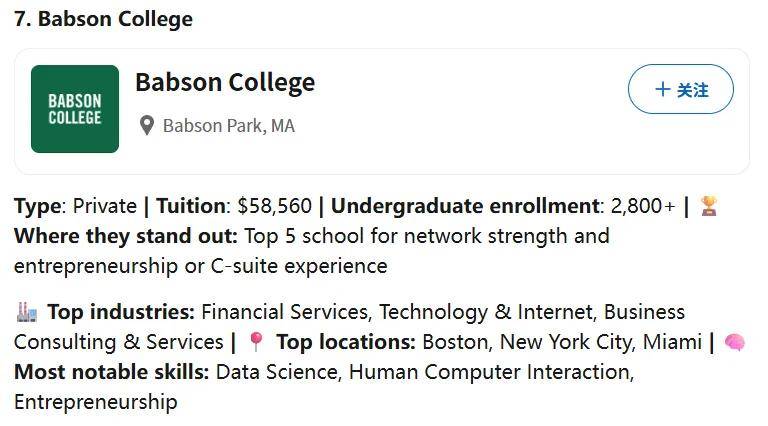Click the trophy emoji icon
The width and height of the screenshot is (768, 426).
tap(708, 206)
